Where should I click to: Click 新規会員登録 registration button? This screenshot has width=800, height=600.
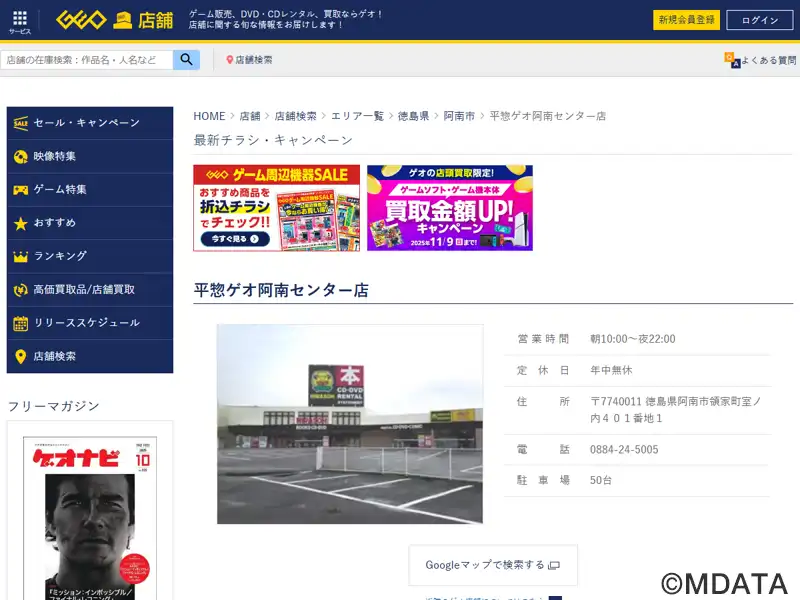pos(686,20)
